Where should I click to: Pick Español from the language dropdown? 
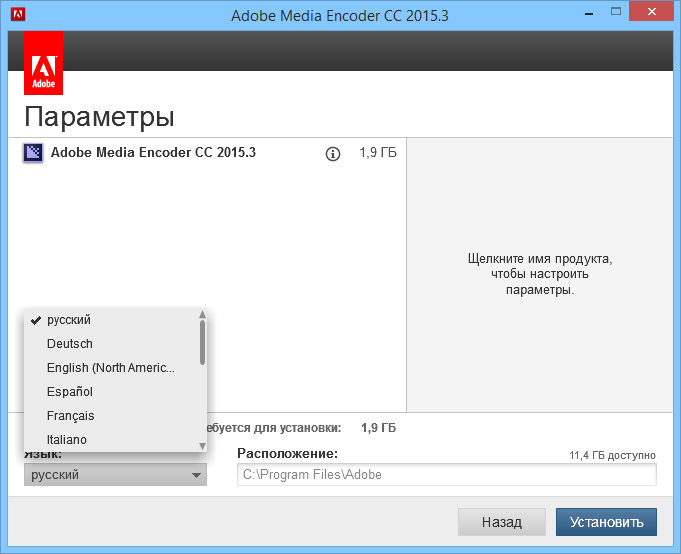115,392
